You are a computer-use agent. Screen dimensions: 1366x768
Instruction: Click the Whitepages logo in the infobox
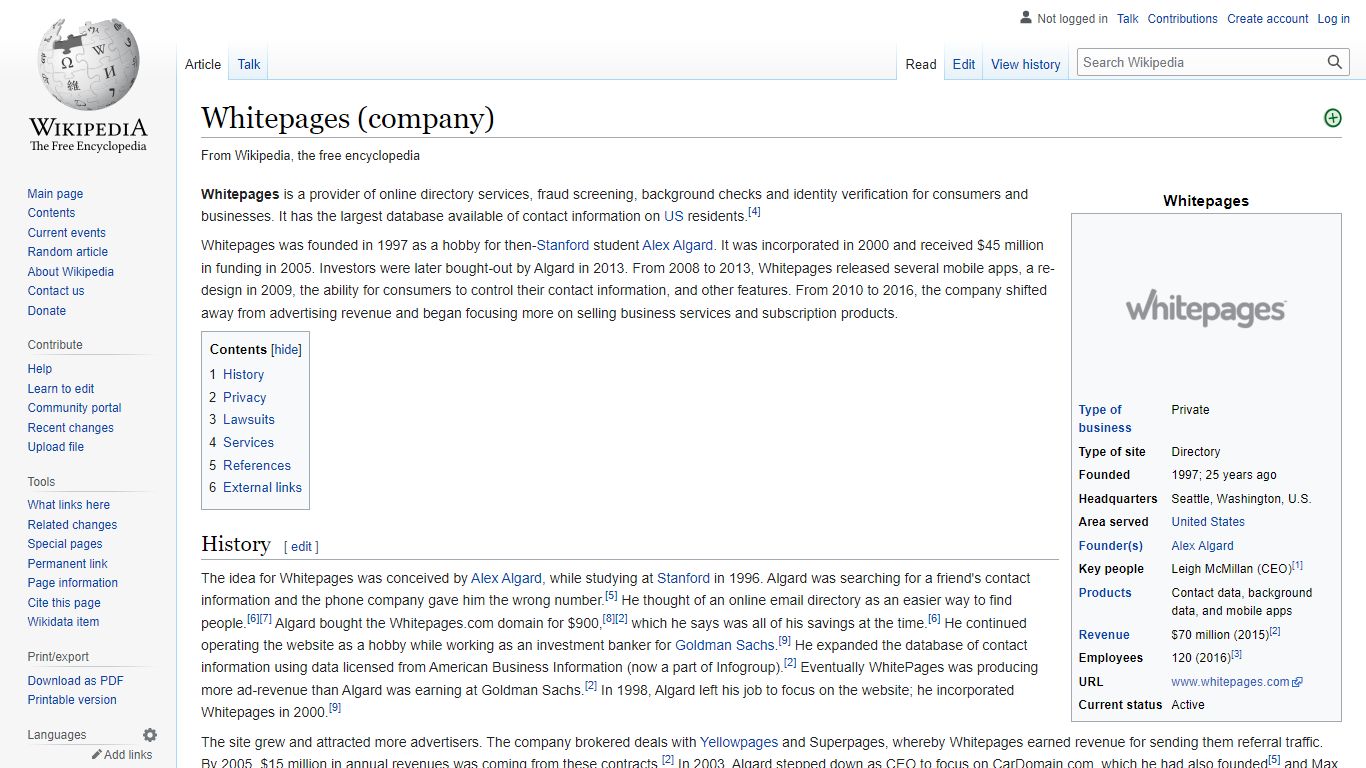tap(1206, 308)
